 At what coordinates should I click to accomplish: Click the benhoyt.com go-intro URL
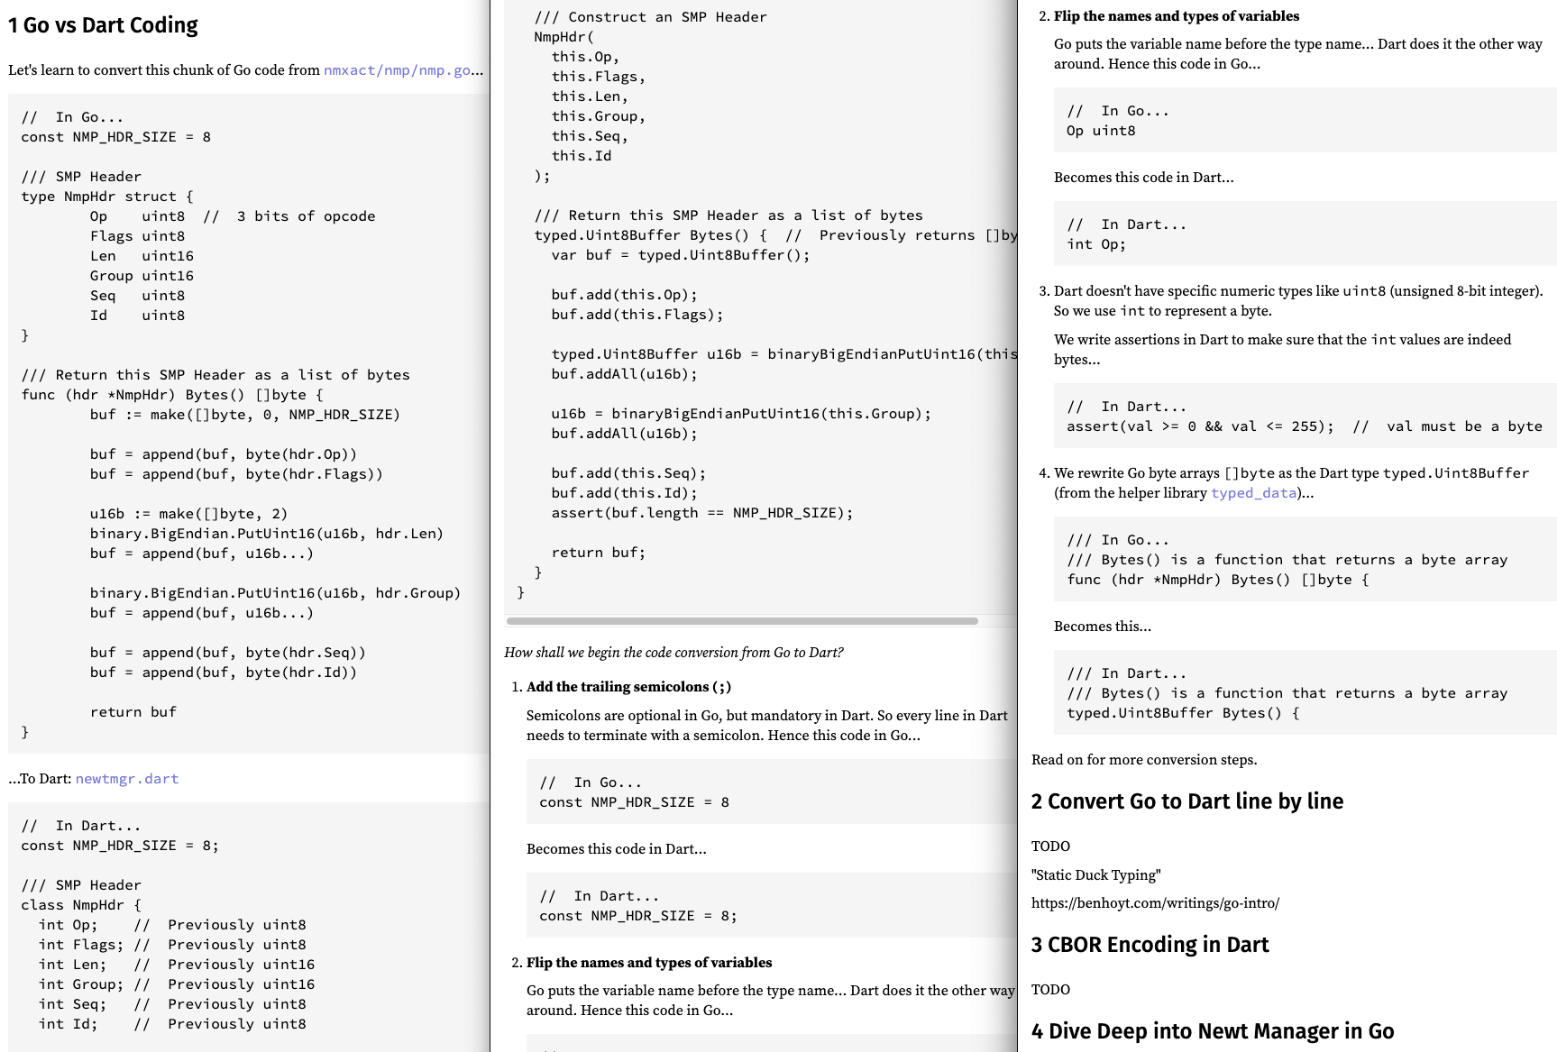[1155, 903]
